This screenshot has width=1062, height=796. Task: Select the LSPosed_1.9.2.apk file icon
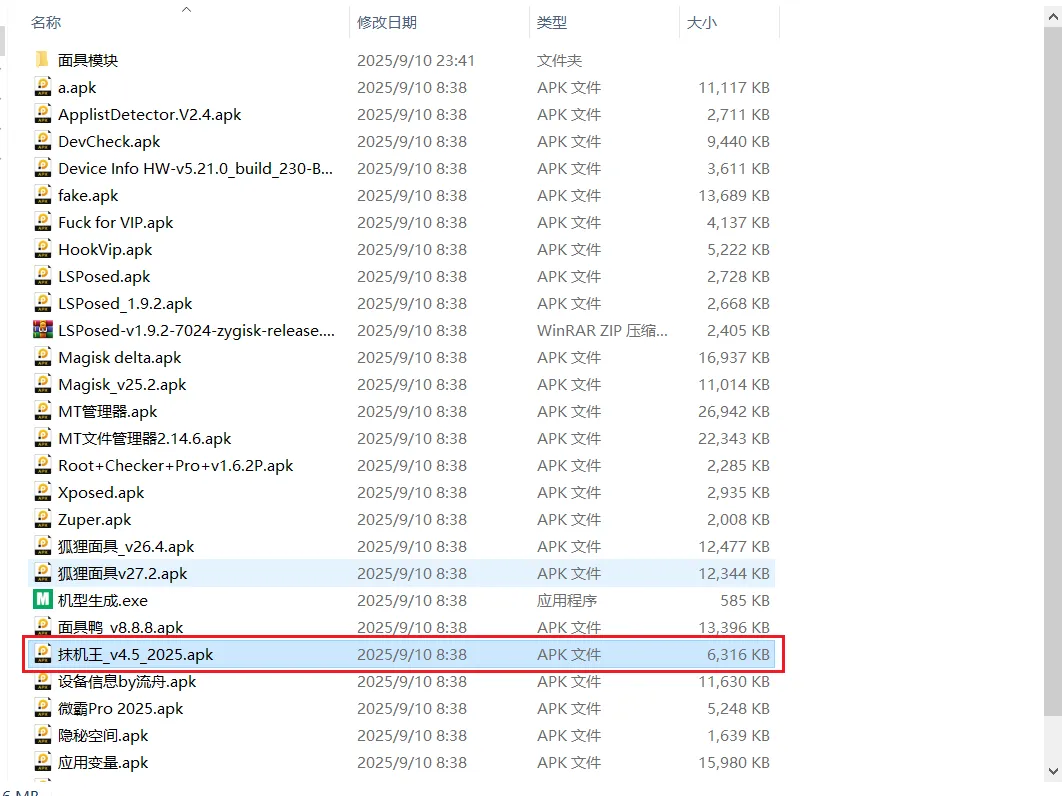[42, 303]
